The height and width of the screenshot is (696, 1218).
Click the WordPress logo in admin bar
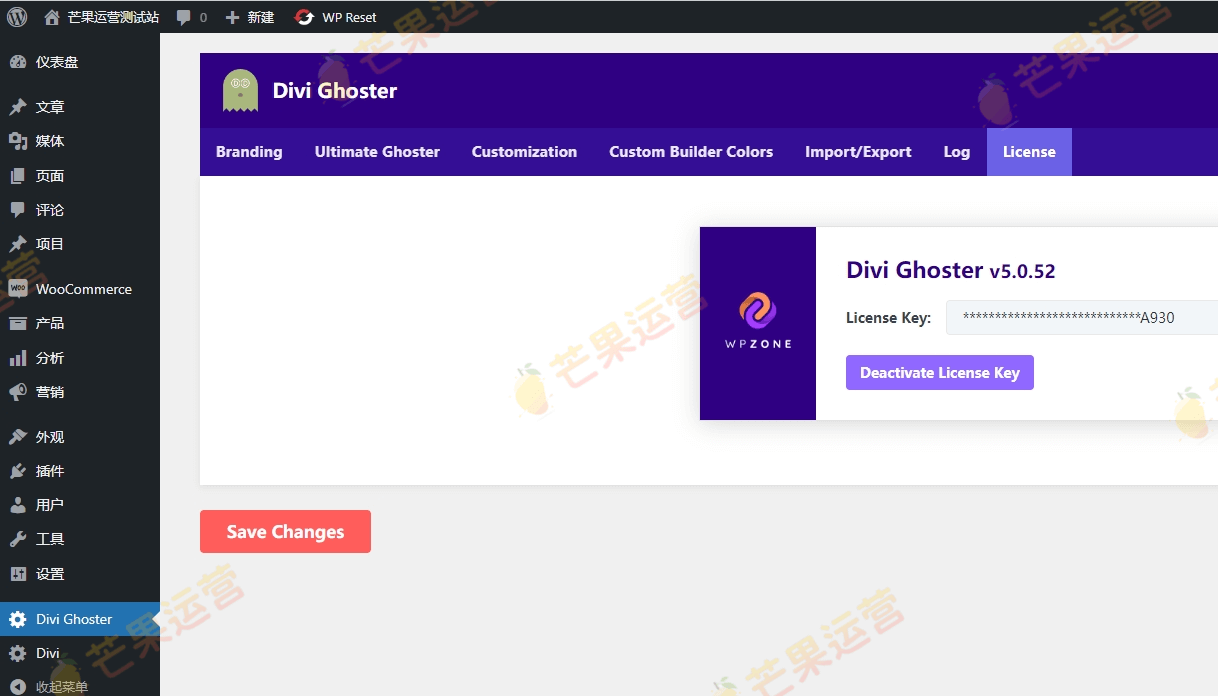click(16, 16)
